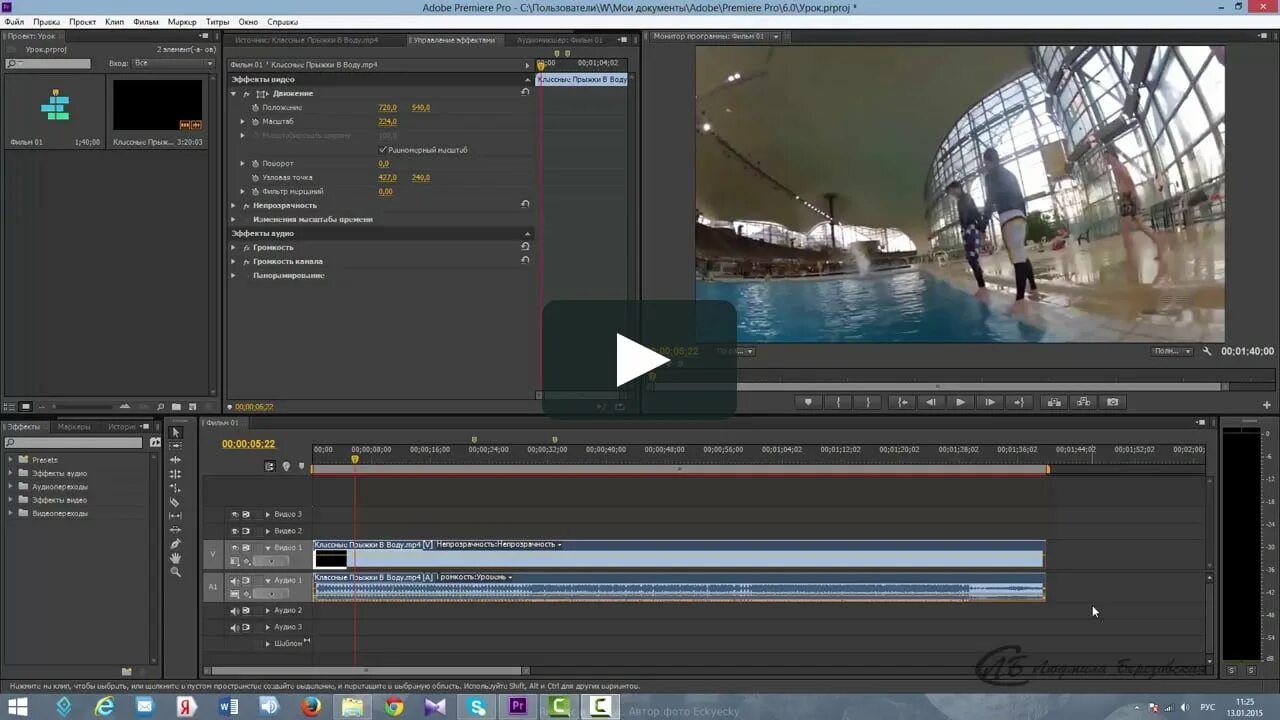The width and height of the screenshot is (1280, 720).
Task: Select the Rolling Edit tool
Action: tap(175, 474)
